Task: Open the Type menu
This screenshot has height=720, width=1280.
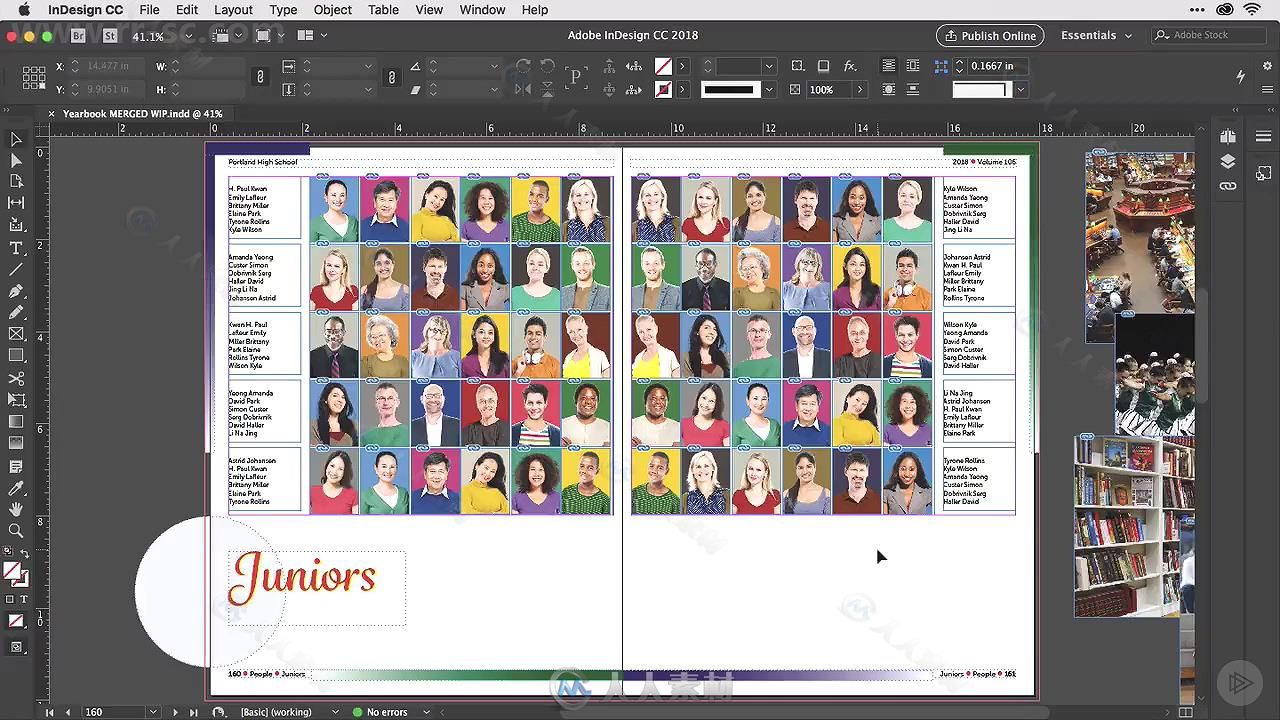Action: [x=283, y=10]
